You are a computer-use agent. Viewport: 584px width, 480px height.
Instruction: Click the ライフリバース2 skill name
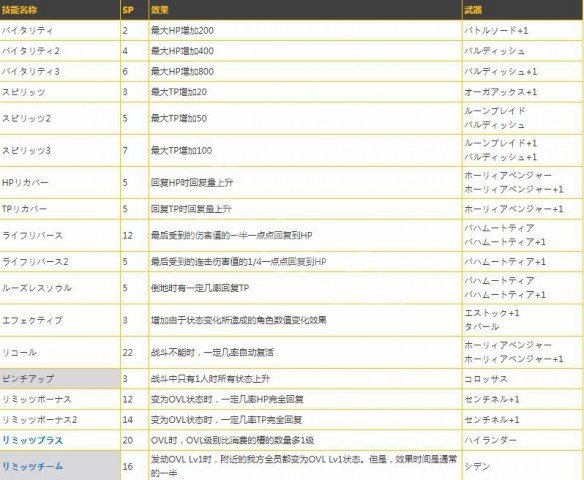[35, 262]
